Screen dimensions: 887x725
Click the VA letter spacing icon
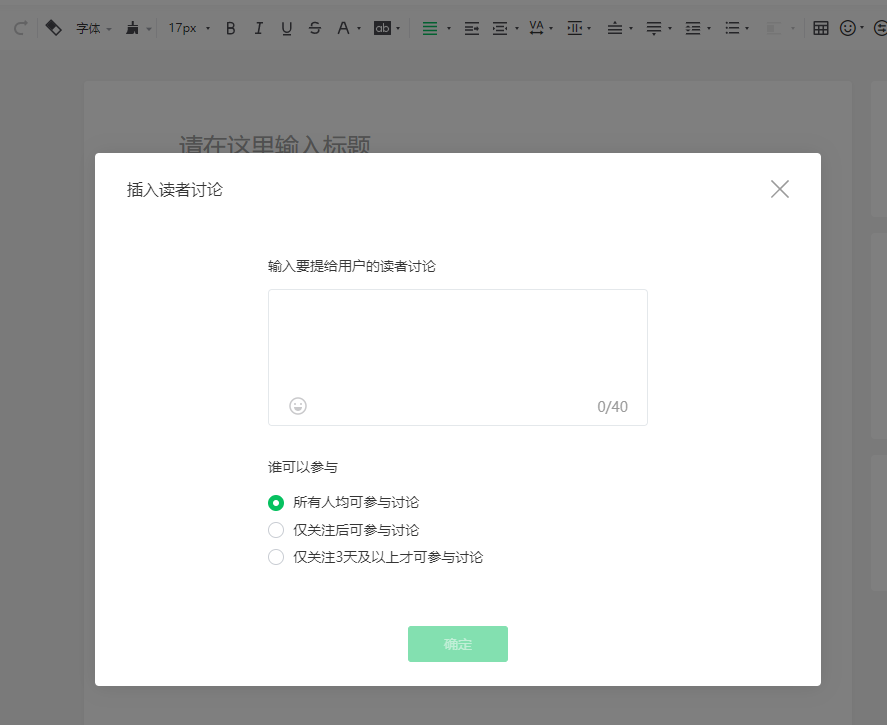[x=536, y=28]
